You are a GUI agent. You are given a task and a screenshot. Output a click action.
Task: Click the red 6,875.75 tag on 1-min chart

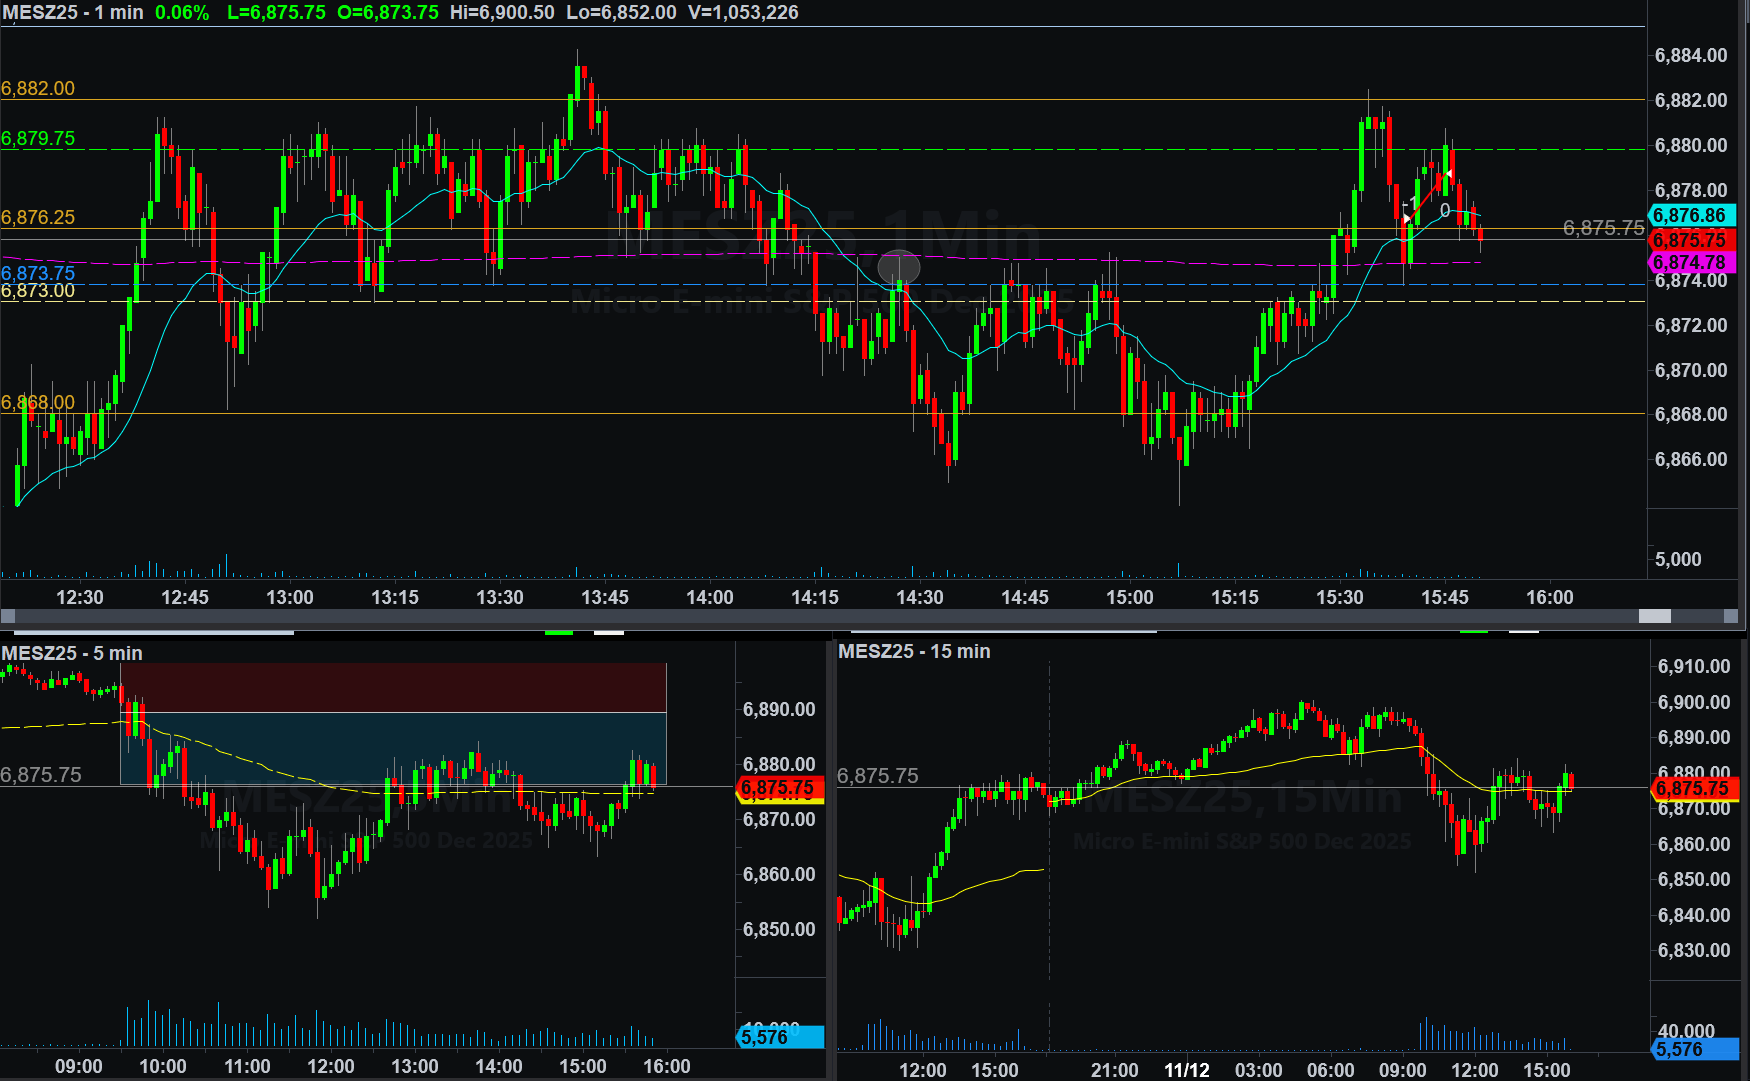point(1690,240)
